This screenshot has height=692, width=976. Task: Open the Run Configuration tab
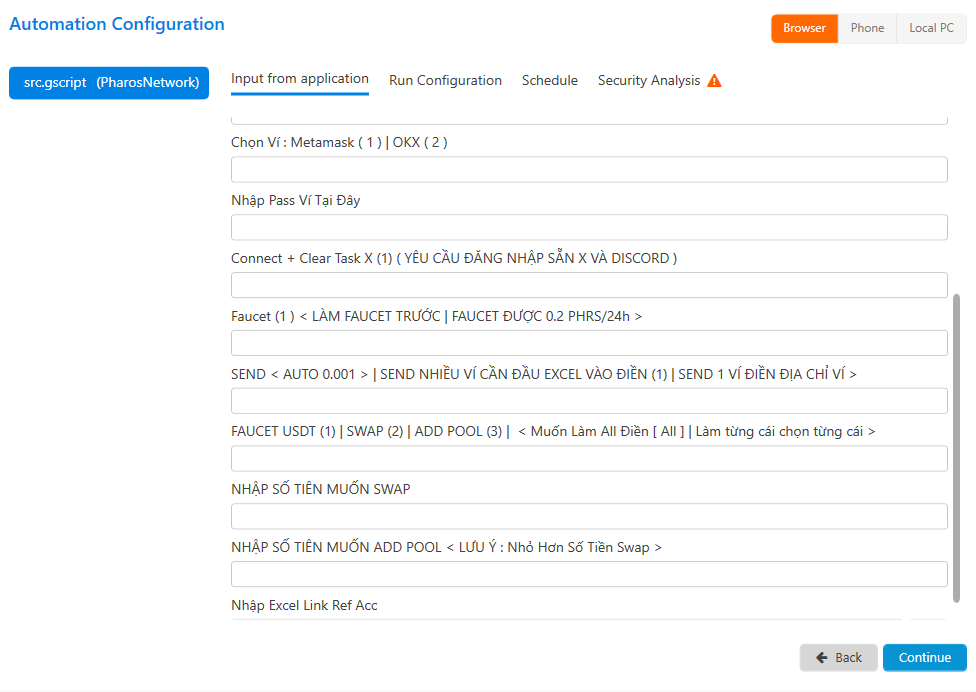[x=445, y=80]
